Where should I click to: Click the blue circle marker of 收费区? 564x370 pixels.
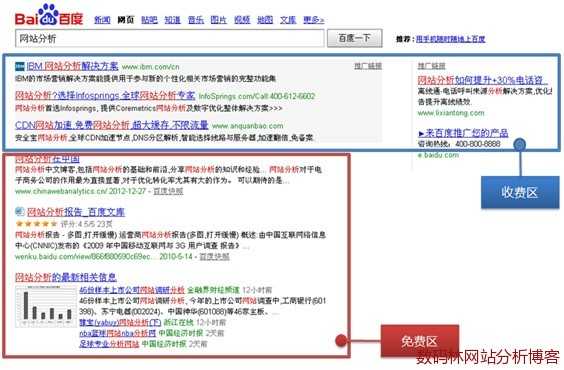(x=520, y=145)
